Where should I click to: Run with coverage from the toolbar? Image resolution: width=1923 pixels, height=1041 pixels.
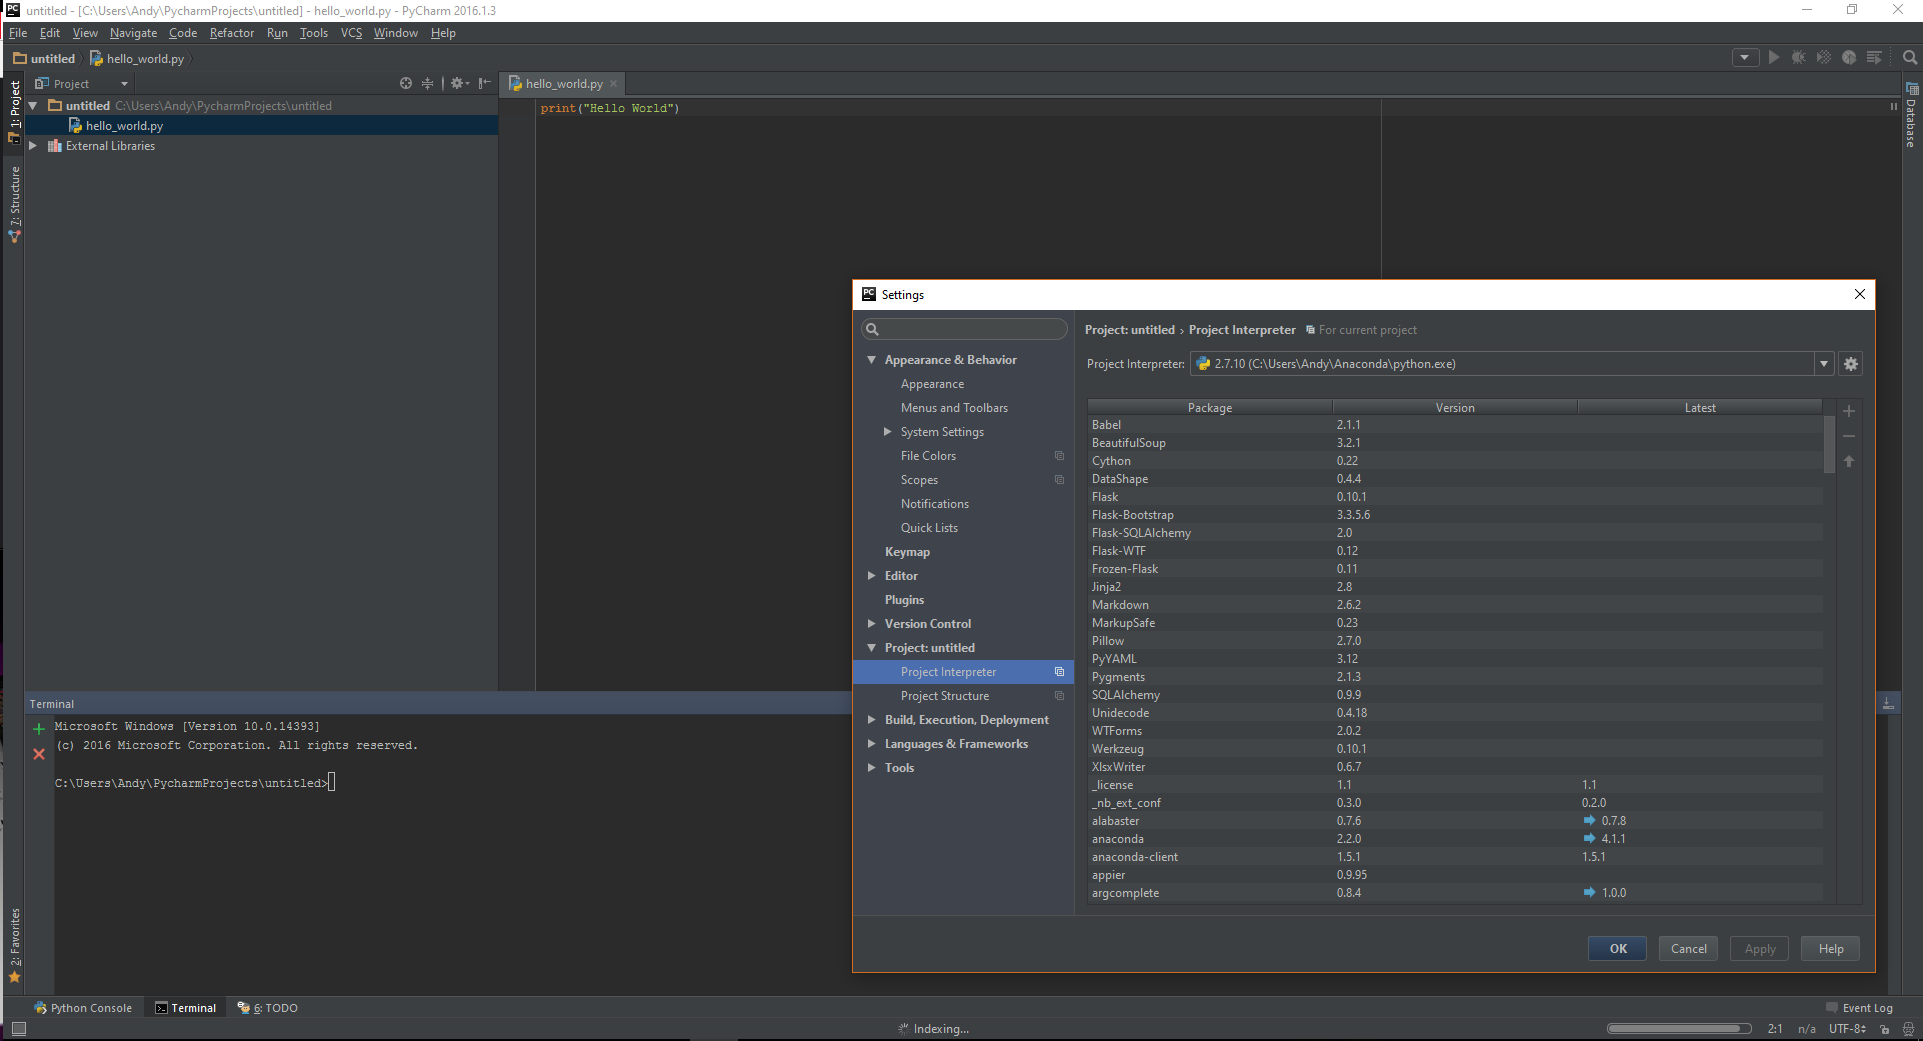[x=1823, y=58]
